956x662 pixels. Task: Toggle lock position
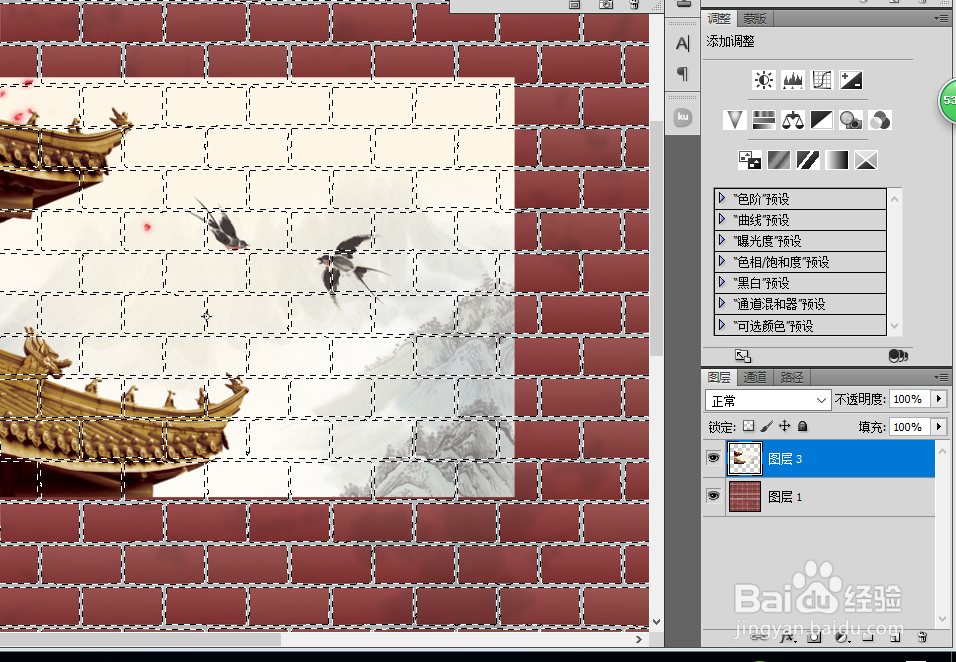pos(785,426)
